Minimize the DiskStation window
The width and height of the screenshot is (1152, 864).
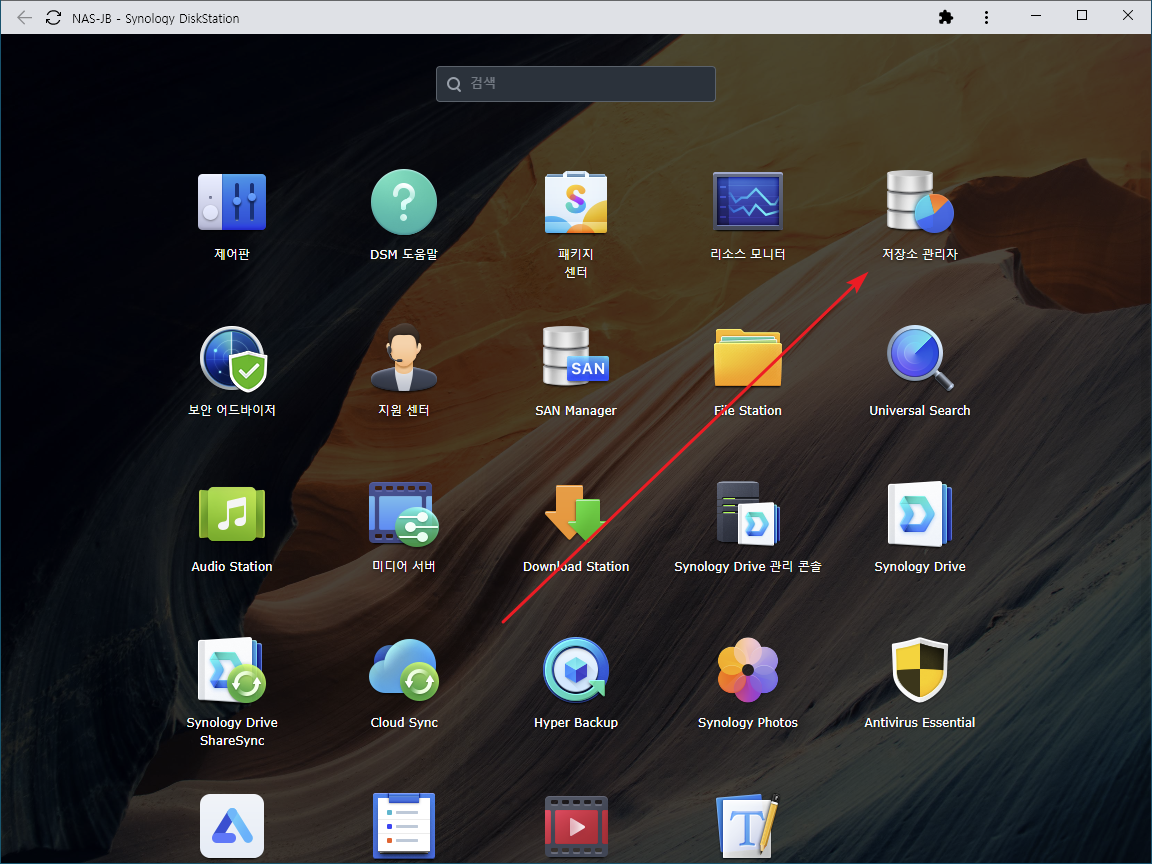pyautogui.click(x=1036, y=15)
